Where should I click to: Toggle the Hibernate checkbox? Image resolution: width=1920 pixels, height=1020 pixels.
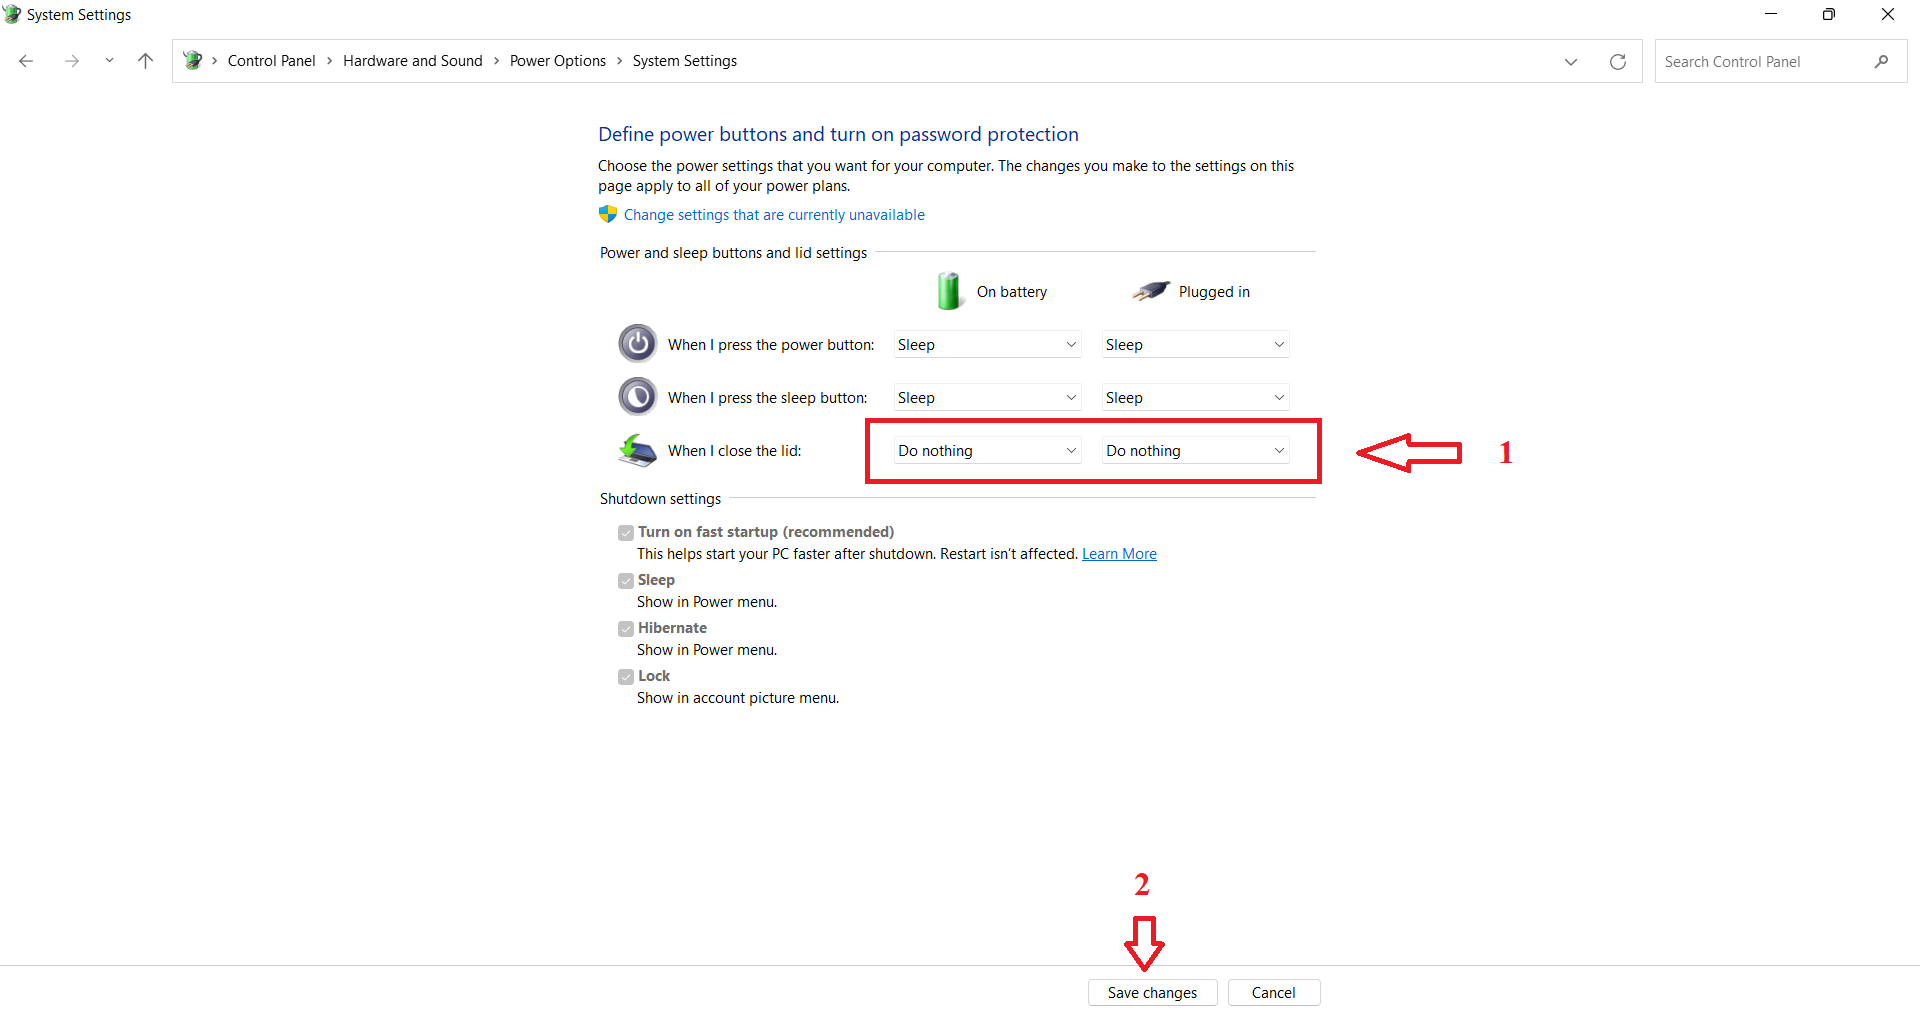tap(626, 629)
